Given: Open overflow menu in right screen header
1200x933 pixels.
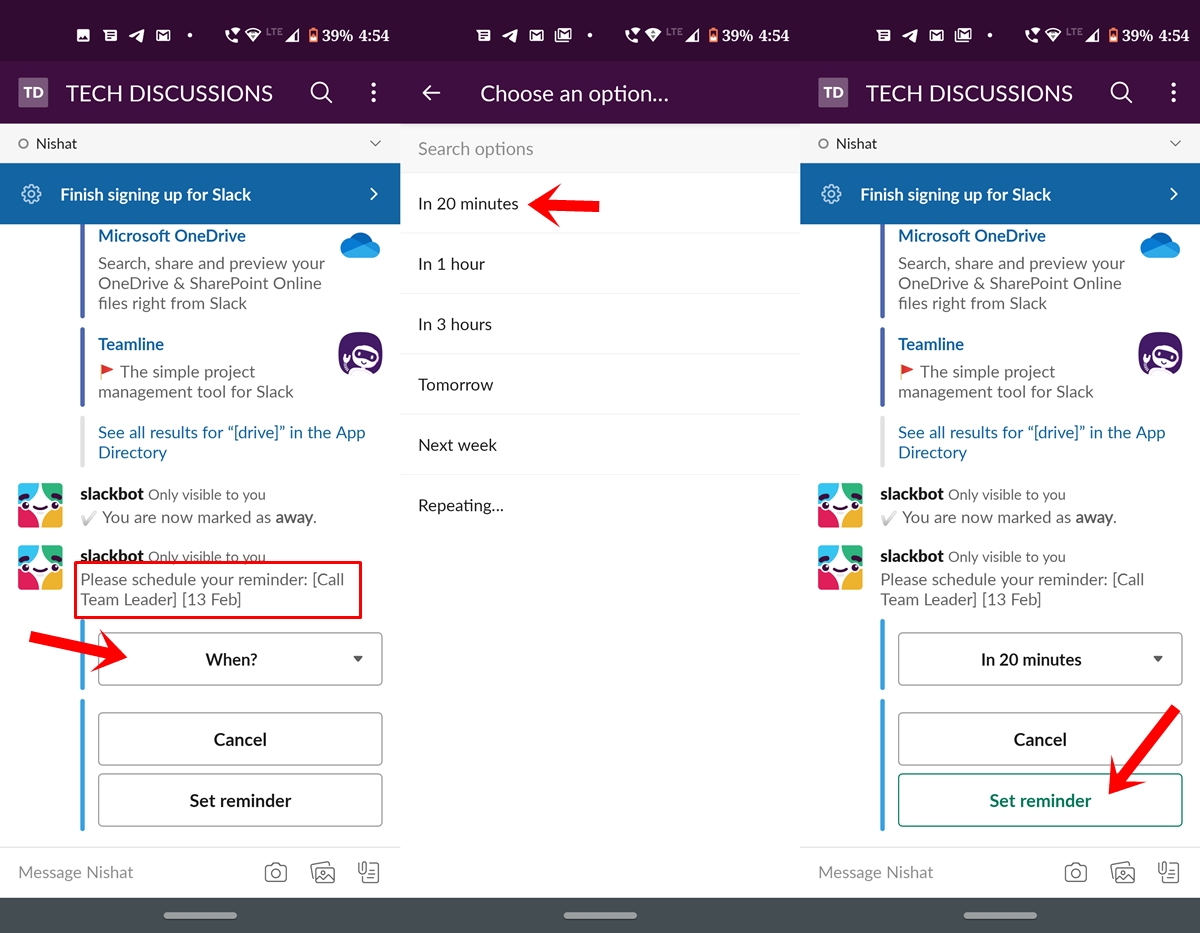Looking at the screenshot, I should click(1173, 93).
